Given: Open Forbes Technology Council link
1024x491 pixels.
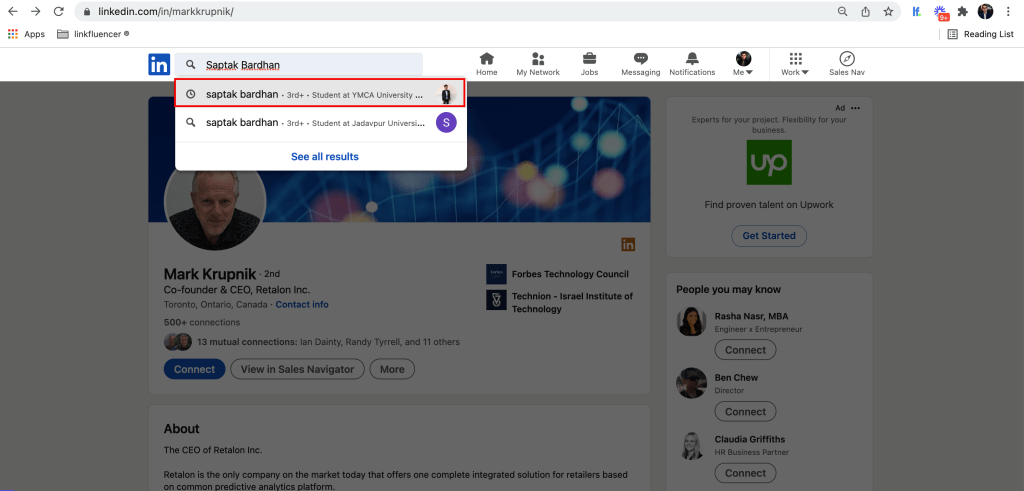Looking at the screenshot, I should [x=570, y=274].
